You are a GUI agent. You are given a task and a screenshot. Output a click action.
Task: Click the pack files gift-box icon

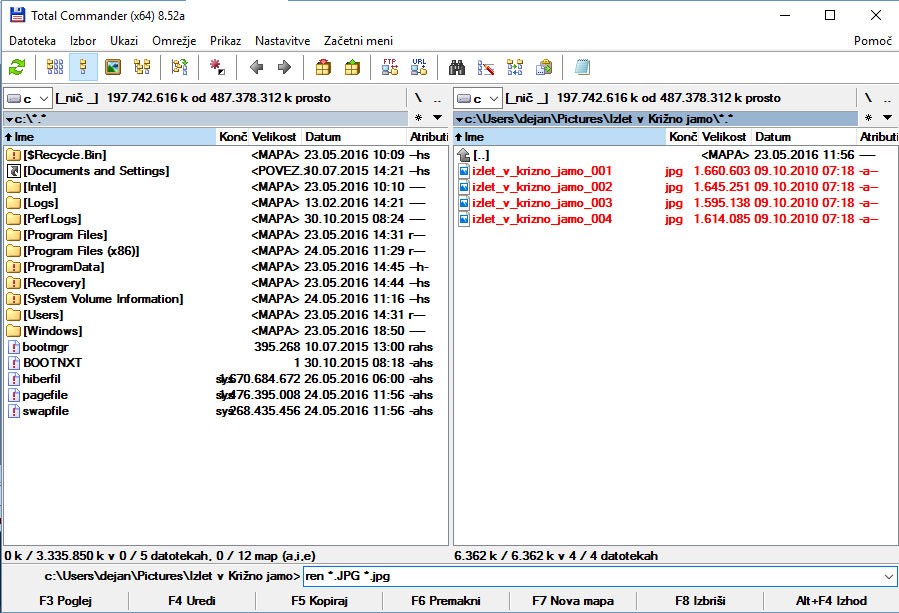pyautogui.click(x=323, y=67)
